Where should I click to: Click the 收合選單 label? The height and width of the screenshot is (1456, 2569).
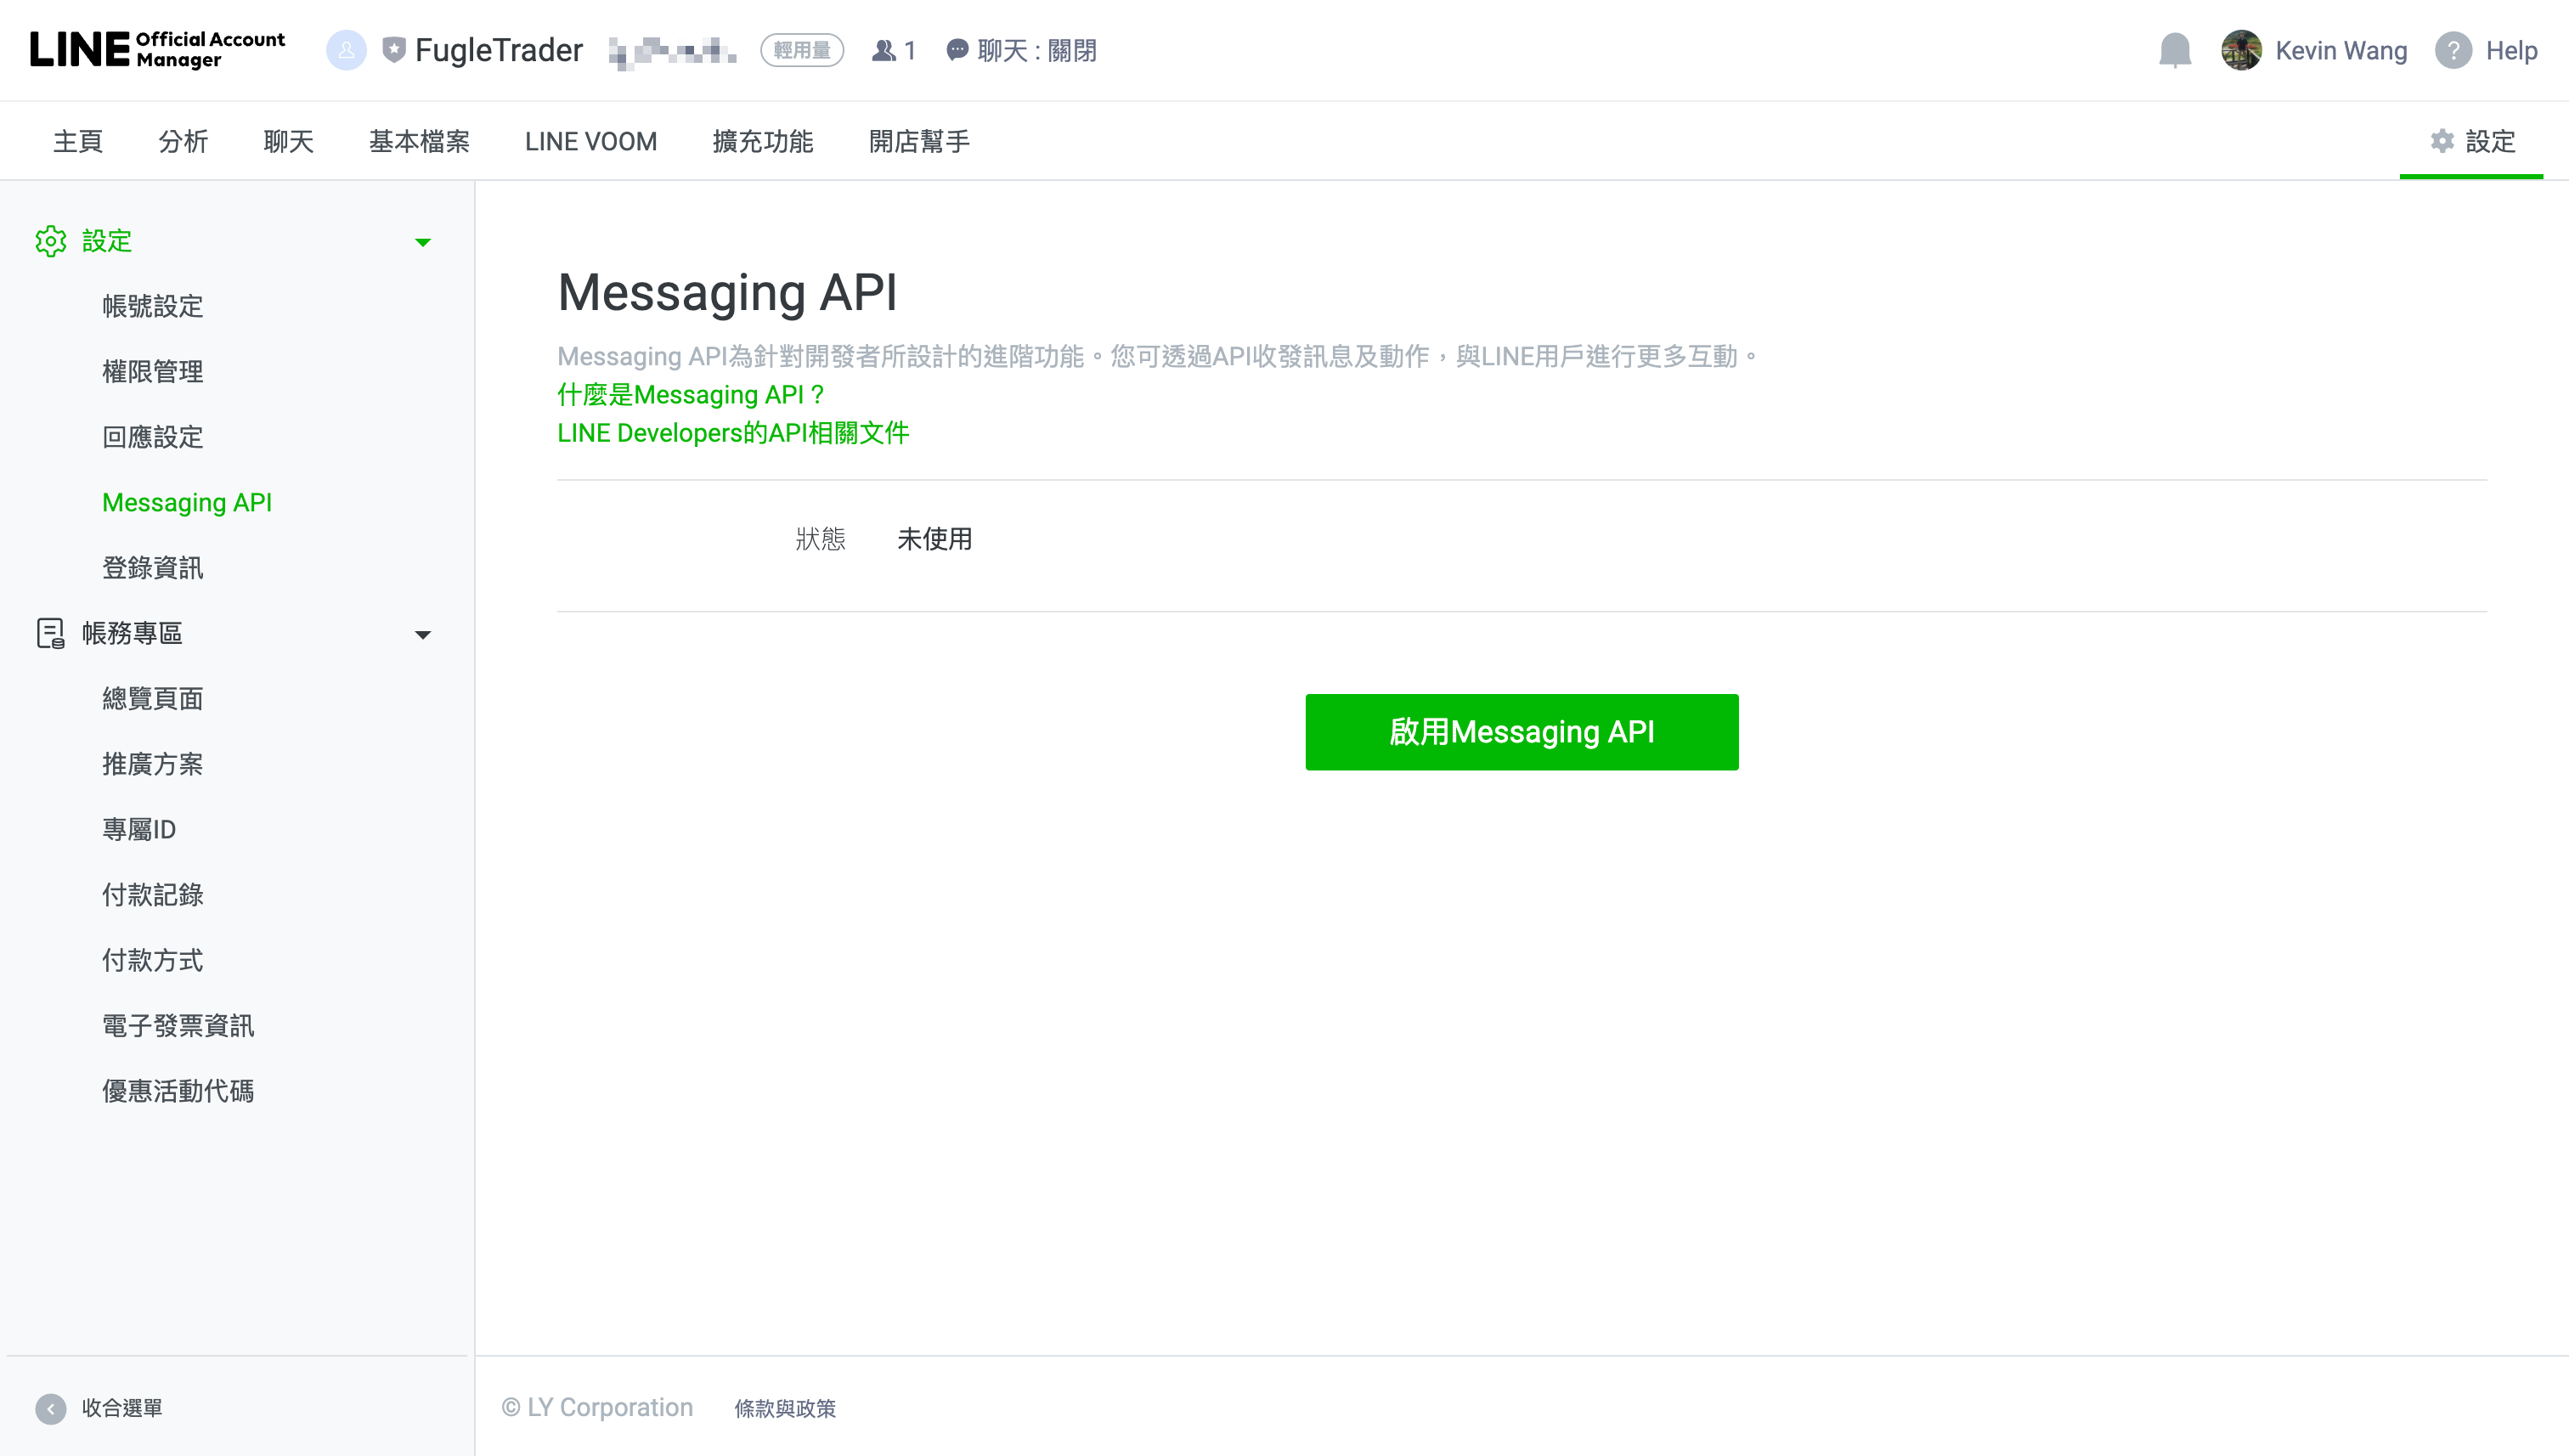(x=122, y=1408)
